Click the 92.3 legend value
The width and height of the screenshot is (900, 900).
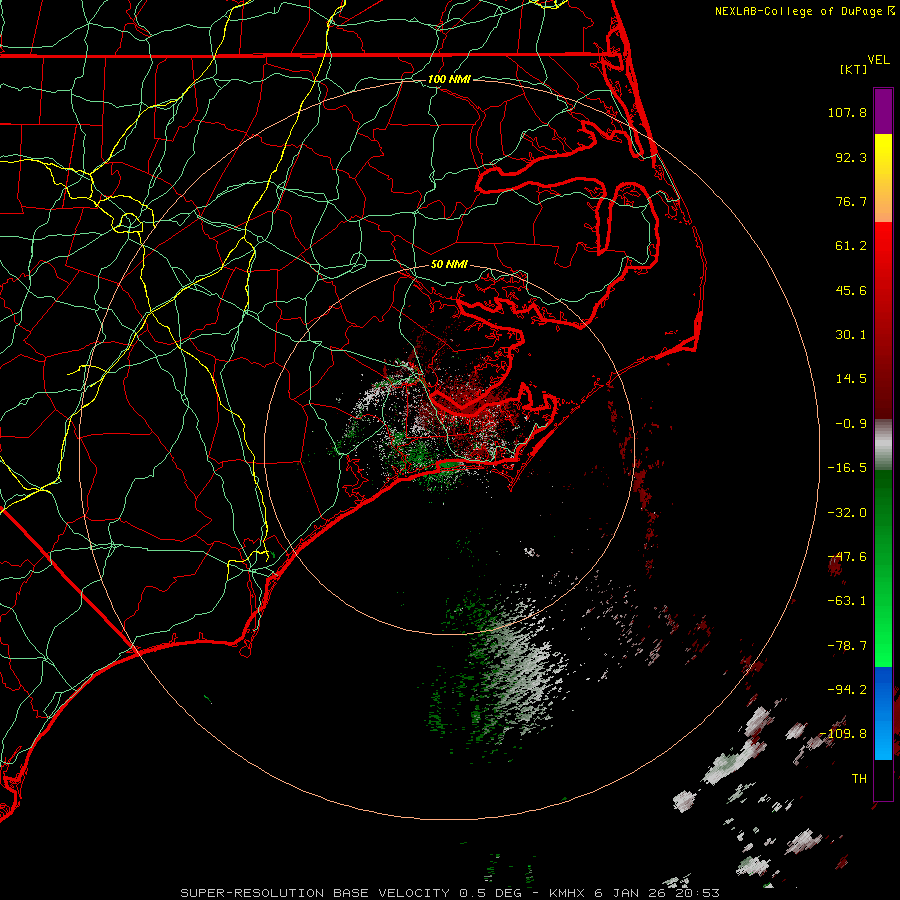pos(851,157)
